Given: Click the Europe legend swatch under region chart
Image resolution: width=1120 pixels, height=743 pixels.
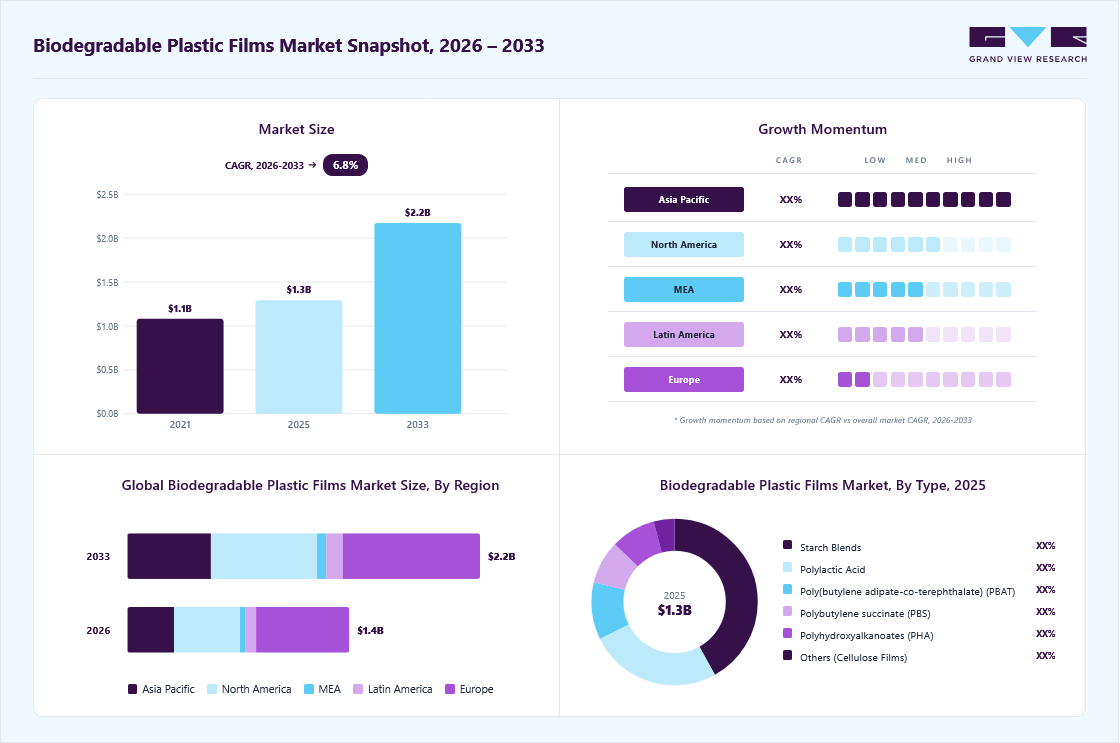Looking at the screenshot, I should (450, 689).
